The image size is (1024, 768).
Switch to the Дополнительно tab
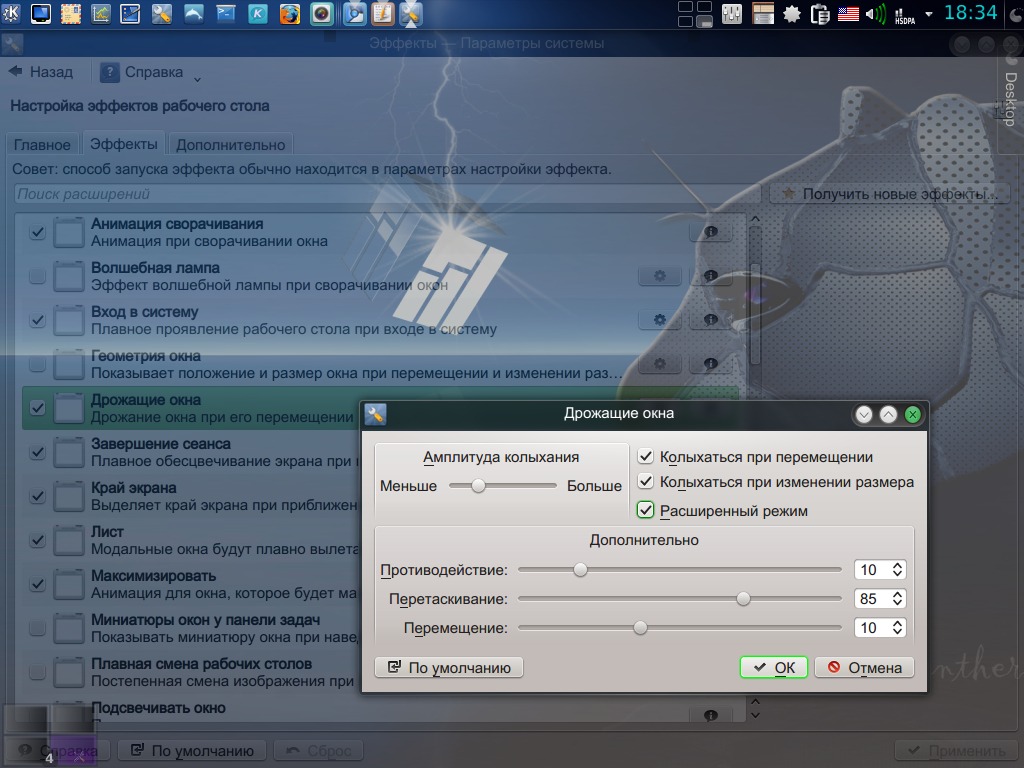click(x=231, y=144)
